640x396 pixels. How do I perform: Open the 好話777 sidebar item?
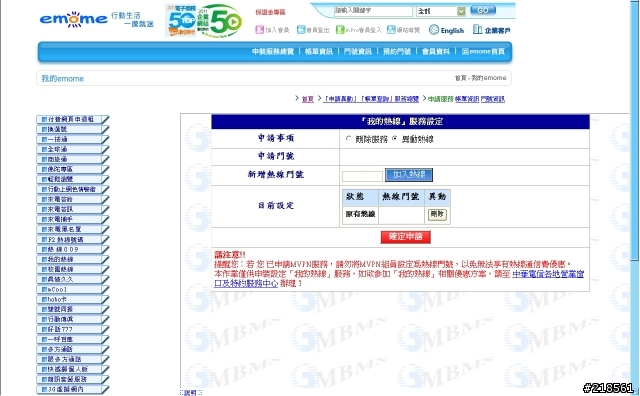73,329
